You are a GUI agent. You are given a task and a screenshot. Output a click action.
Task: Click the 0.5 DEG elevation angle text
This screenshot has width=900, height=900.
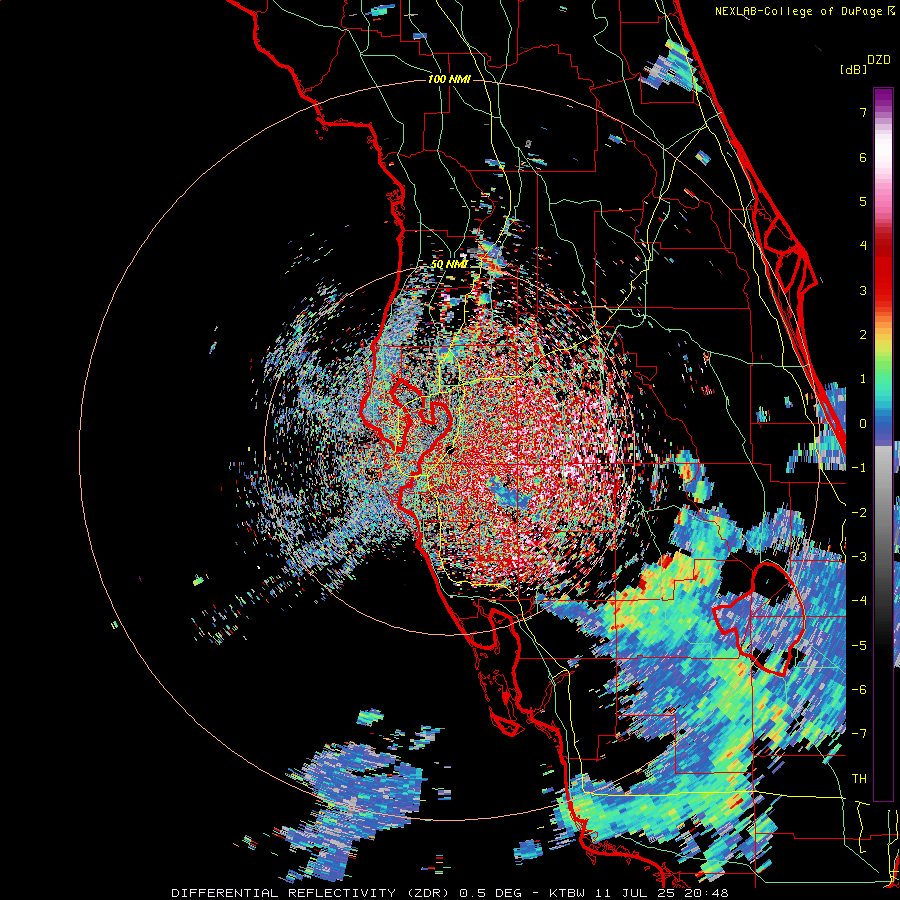490,893
